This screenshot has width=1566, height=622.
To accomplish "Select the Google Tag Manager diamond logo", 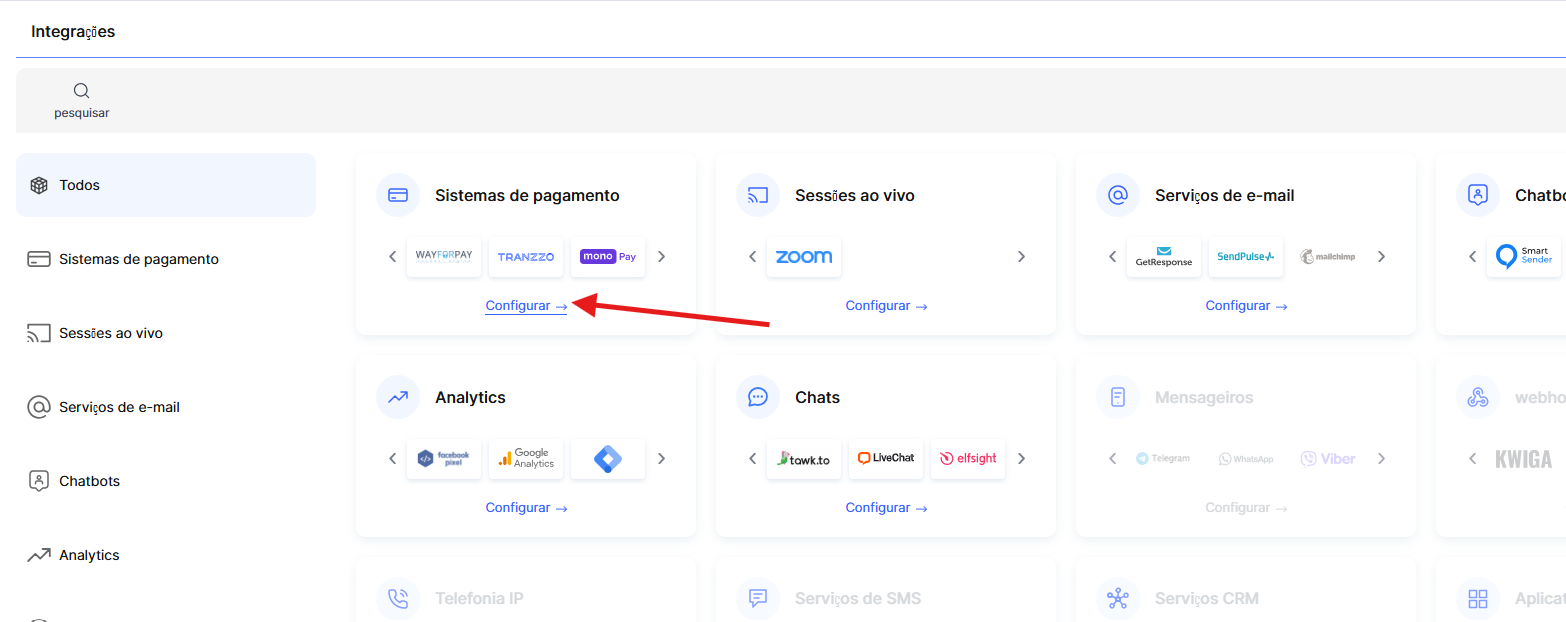I will click(x=608, y=459).
